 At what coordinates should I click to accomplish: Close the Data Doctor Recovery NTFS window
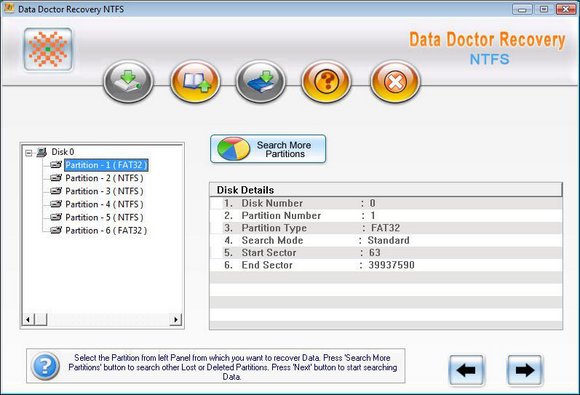pyautogui.click(x=566, y=9)
